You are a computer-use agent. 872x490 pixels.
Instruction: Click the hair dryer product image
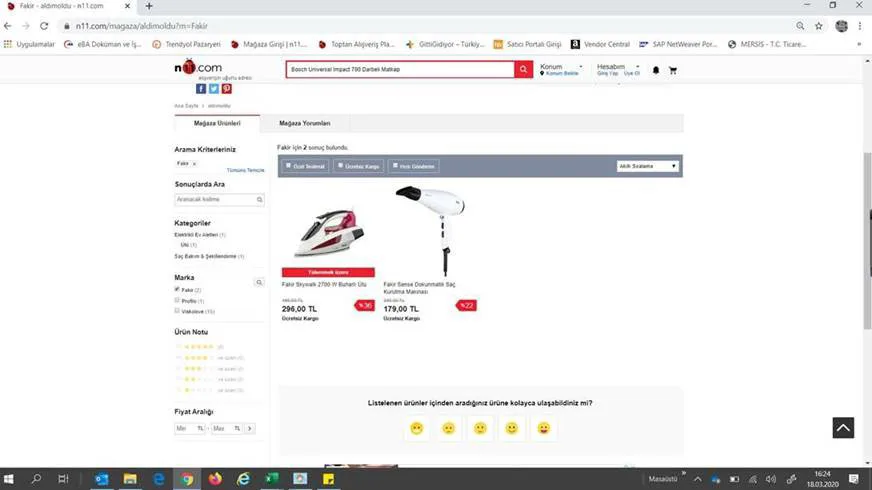[x=429, y=230]
